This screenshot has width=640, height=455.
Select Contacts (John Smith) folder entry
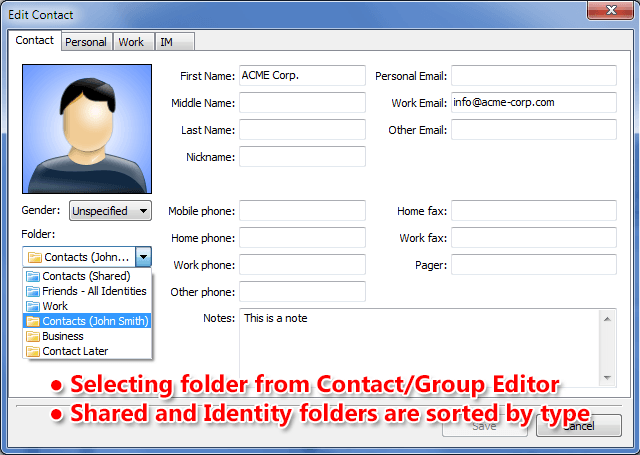click(x=87, y=321)
